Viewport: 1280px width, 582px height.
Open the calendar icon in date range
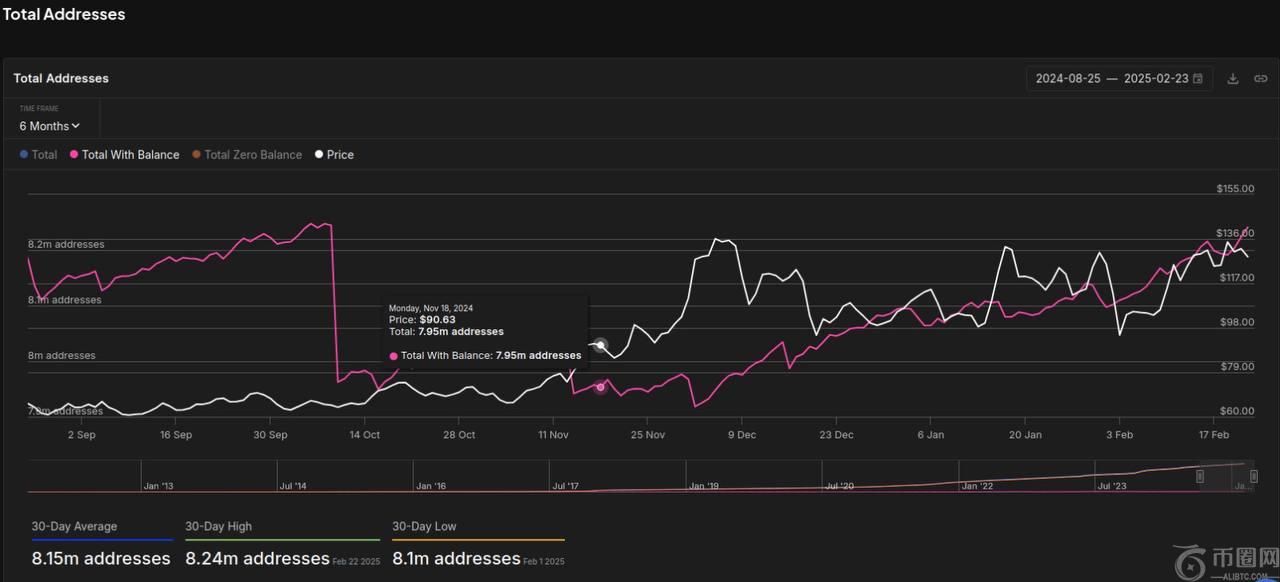pos(1198,79)
